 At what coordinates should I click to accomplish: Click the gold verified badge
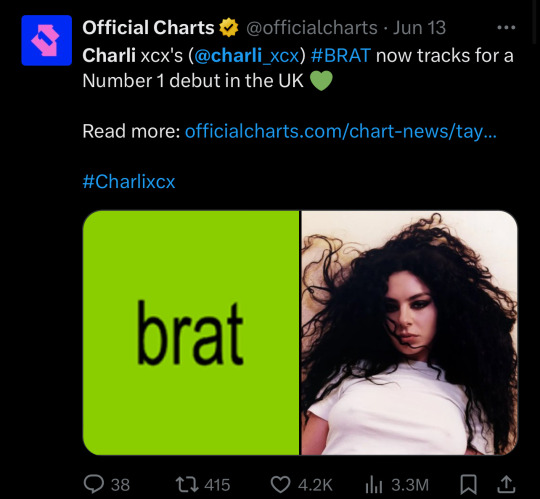[229, 28]
